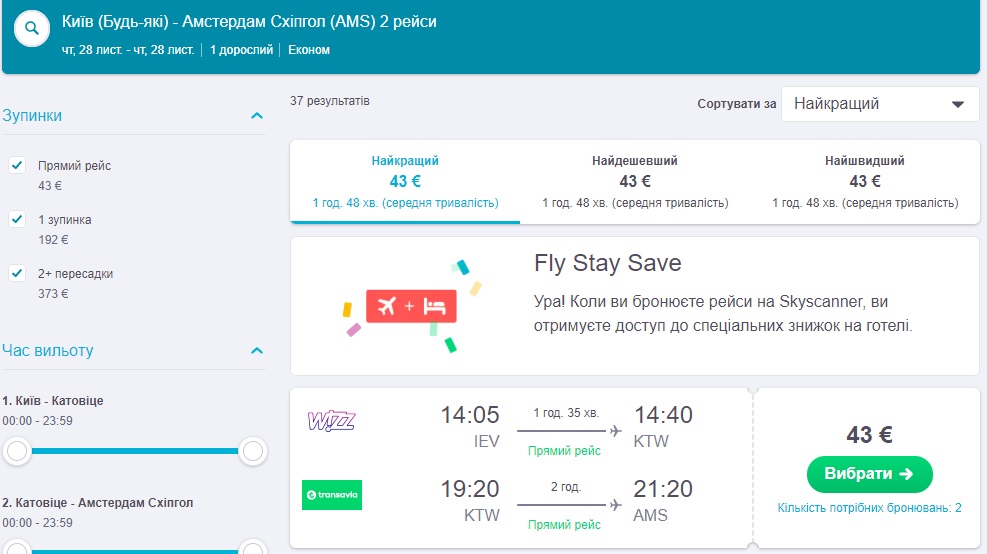This screenshot has width=987, height=554.
Task: Uncheck the Прямий рейс checkbox
Action: (x=17, y=165)
